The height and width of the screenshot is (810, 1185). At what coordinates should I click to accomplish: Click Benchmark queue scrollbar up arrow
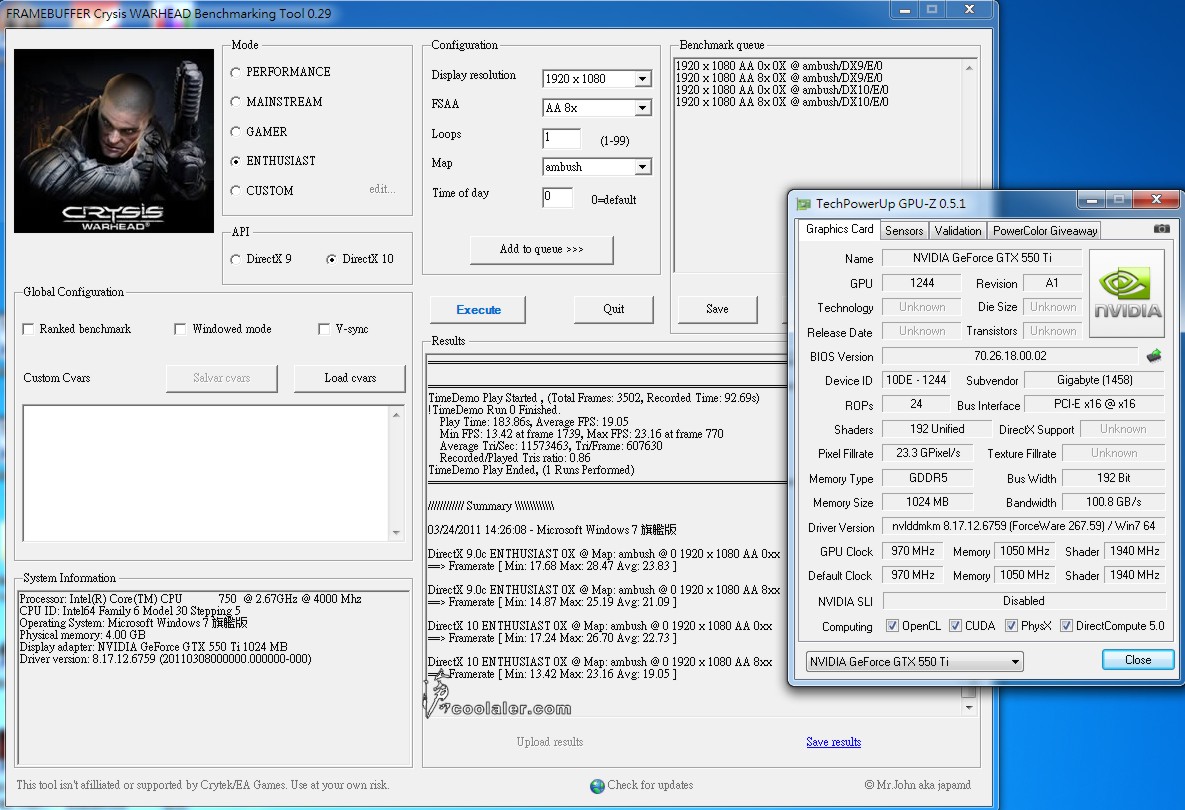969,68
